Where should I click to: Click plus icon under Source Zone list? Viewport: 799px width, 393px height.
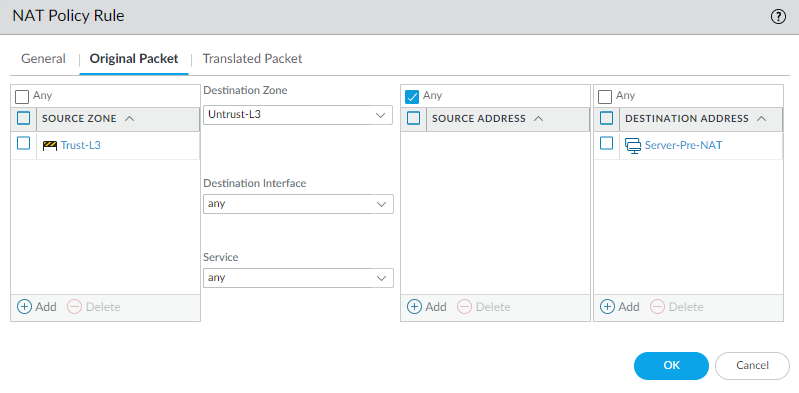click(x=24, y=307)
